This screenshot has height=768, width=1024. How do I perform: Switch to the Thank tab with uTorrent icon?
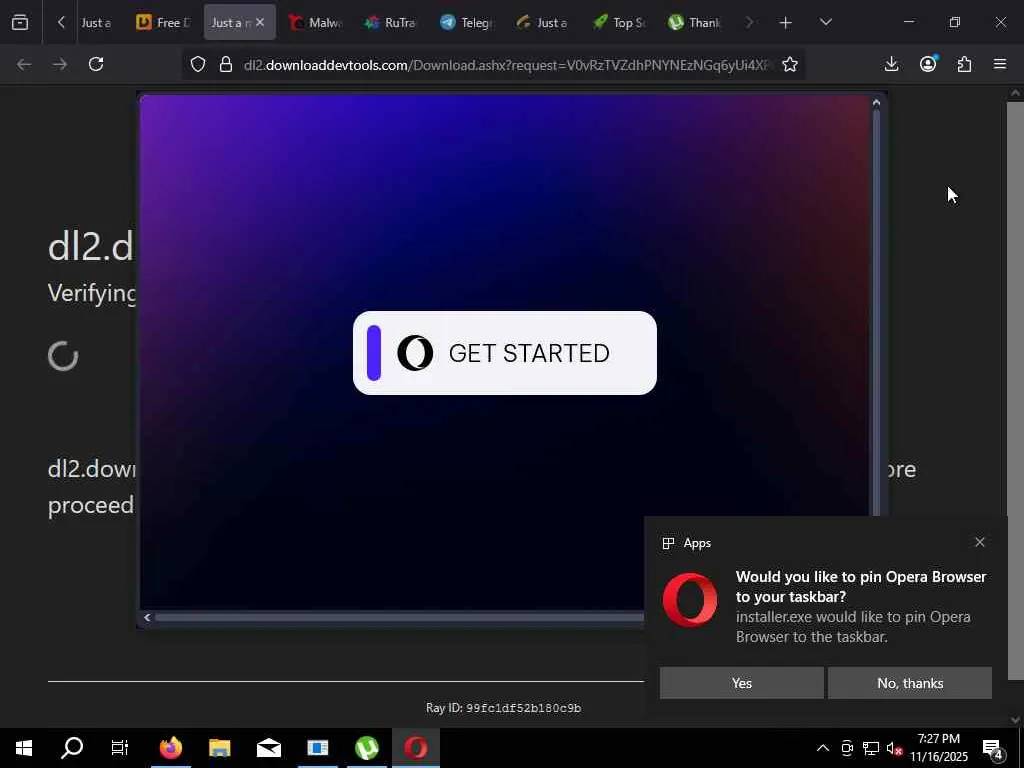coord(694,22)
